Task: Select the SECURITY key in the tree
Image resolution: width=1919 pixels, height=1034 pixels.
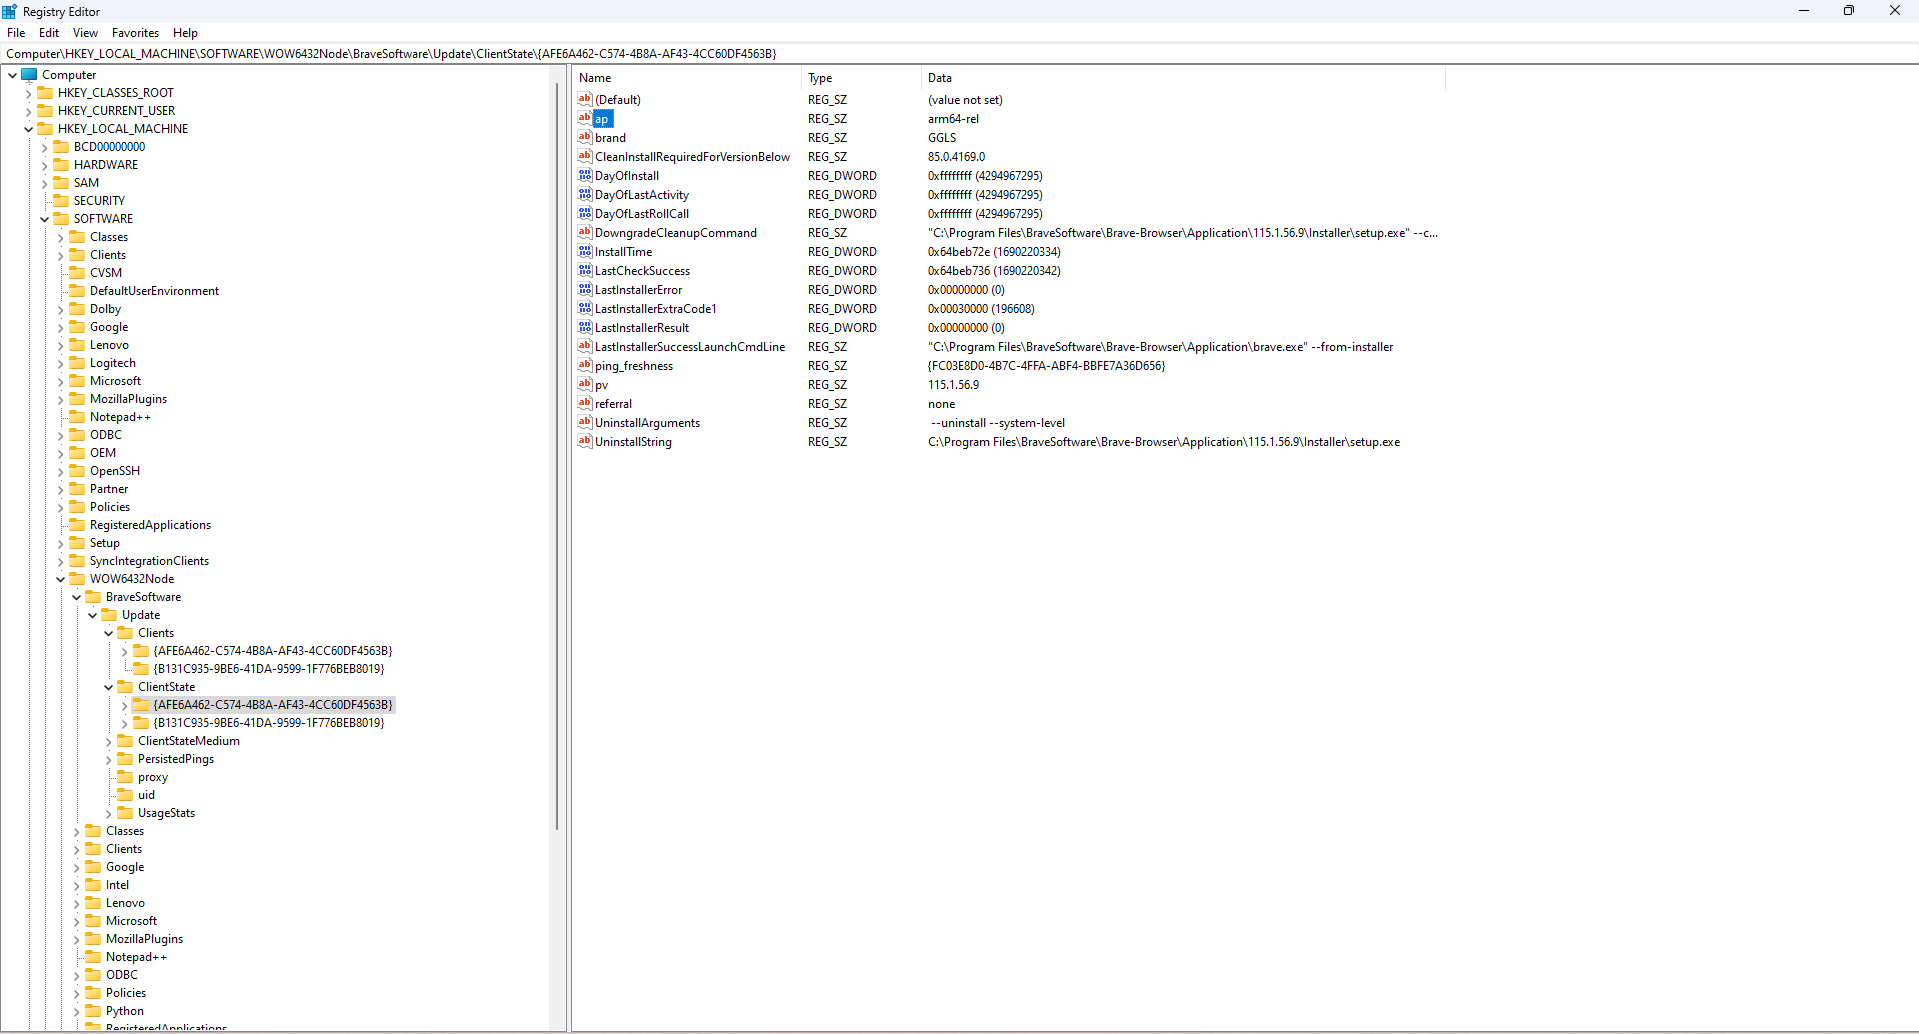Action: [x=99, y=201]
